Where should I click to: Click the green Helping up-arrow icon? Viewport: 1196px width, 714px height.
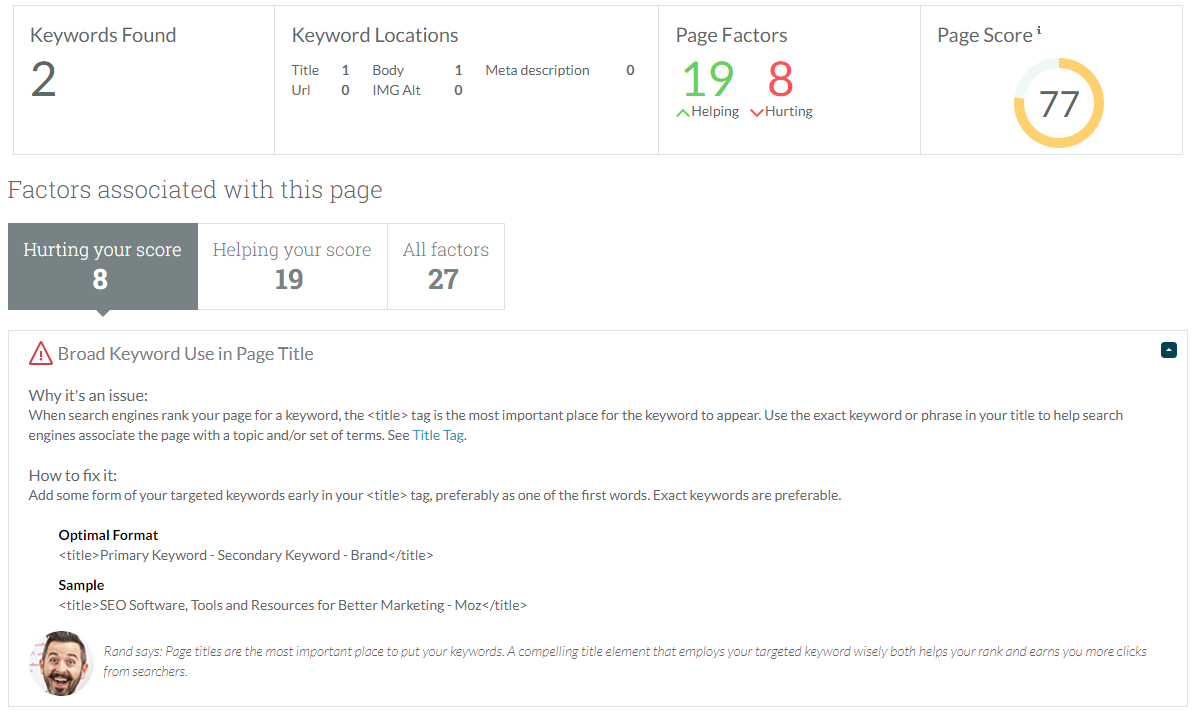pyautogui.click(x=683, y=113)
